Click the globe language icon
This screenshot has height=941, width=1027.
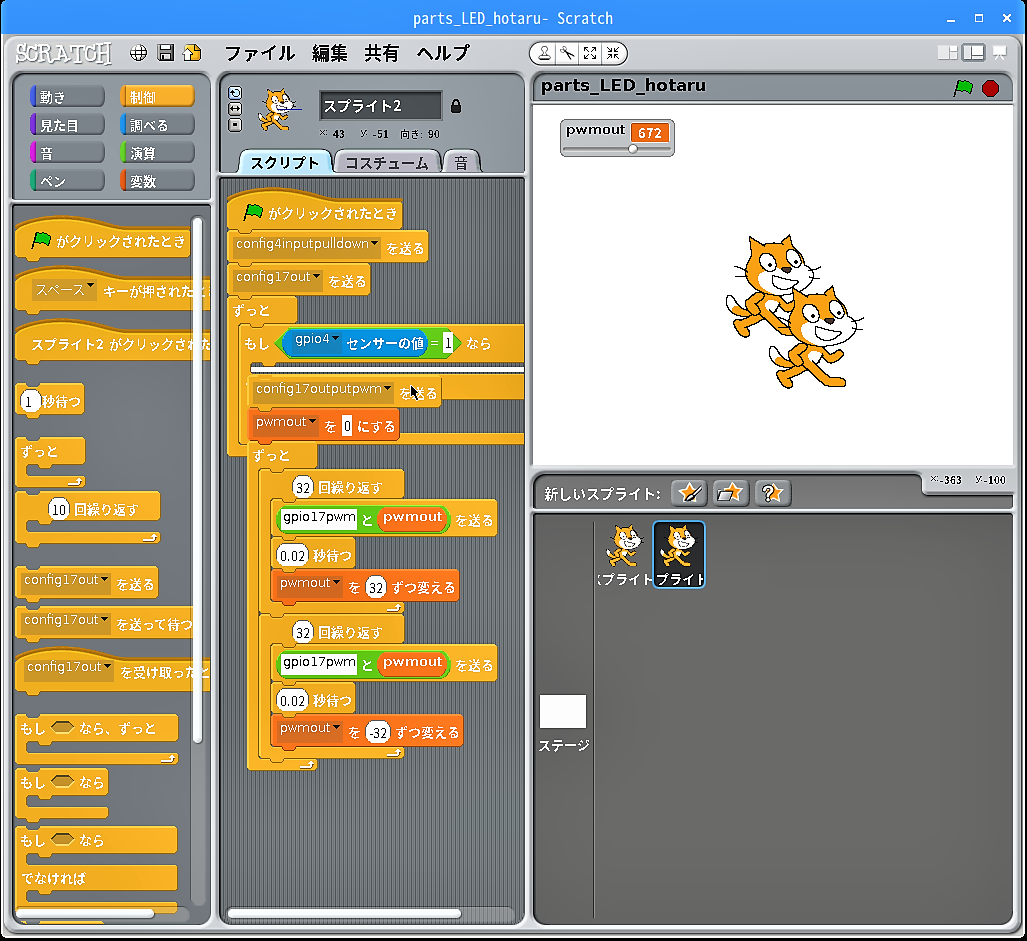[138, 53]
